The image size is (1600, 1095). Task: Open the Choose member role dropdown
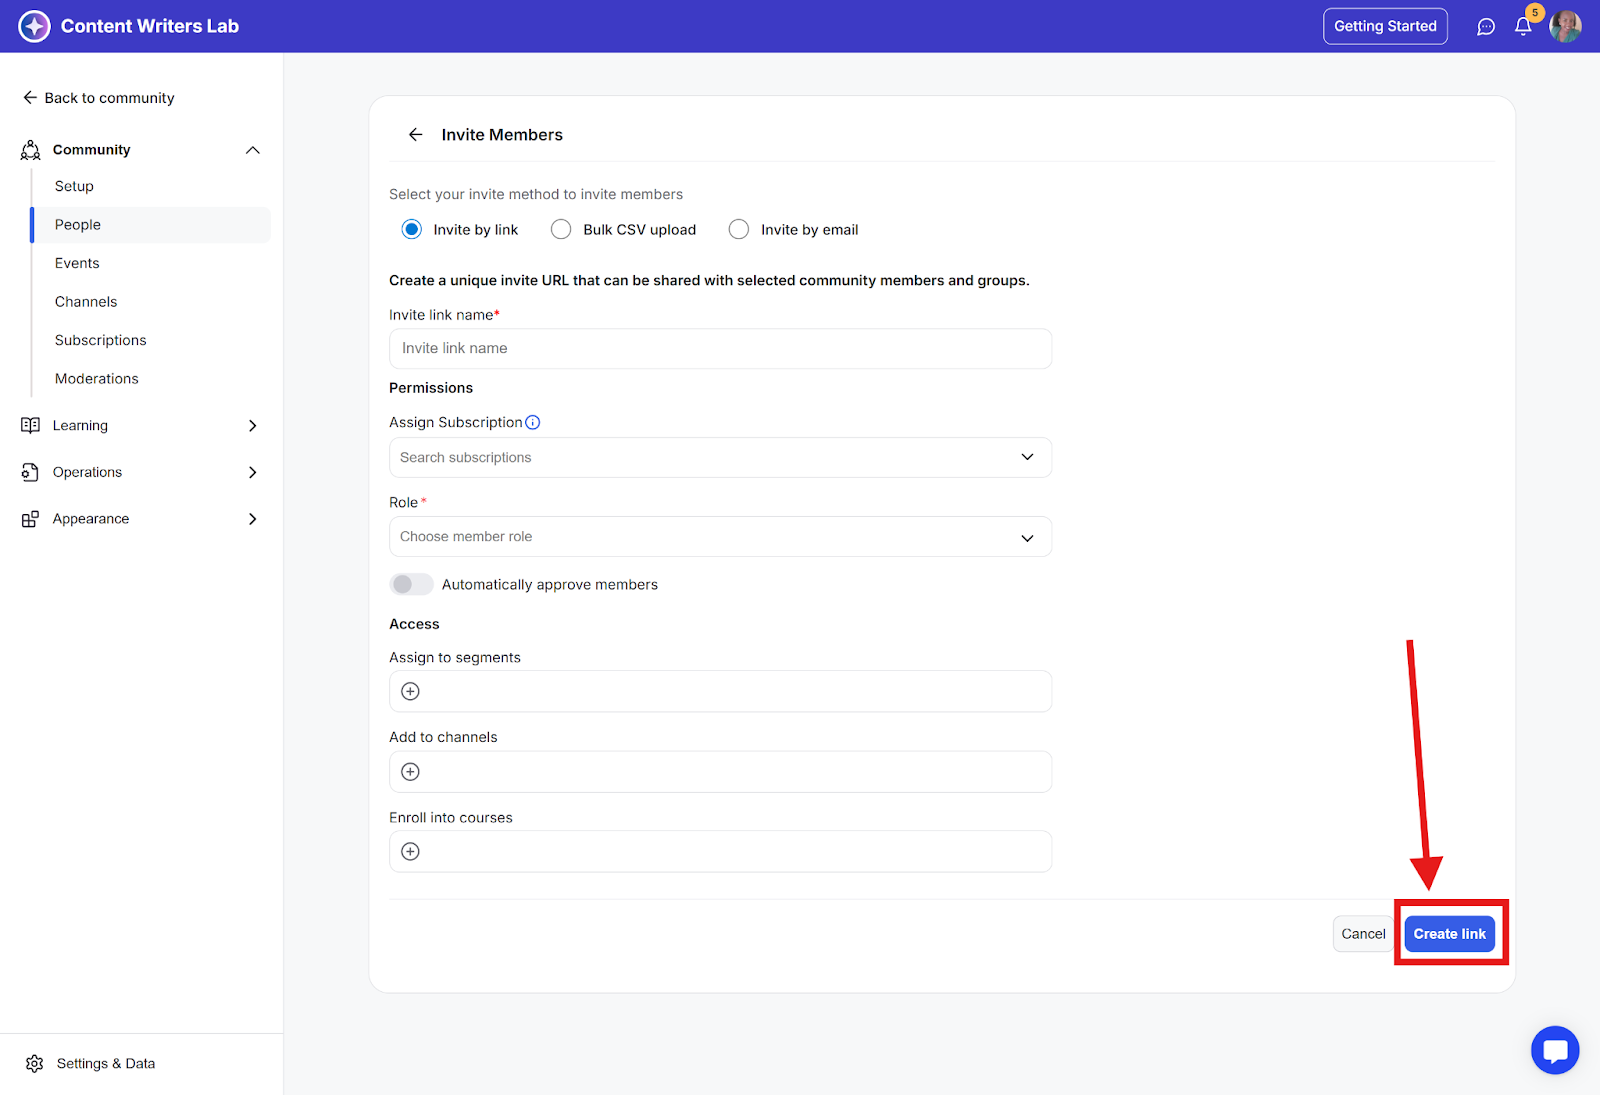720,537
